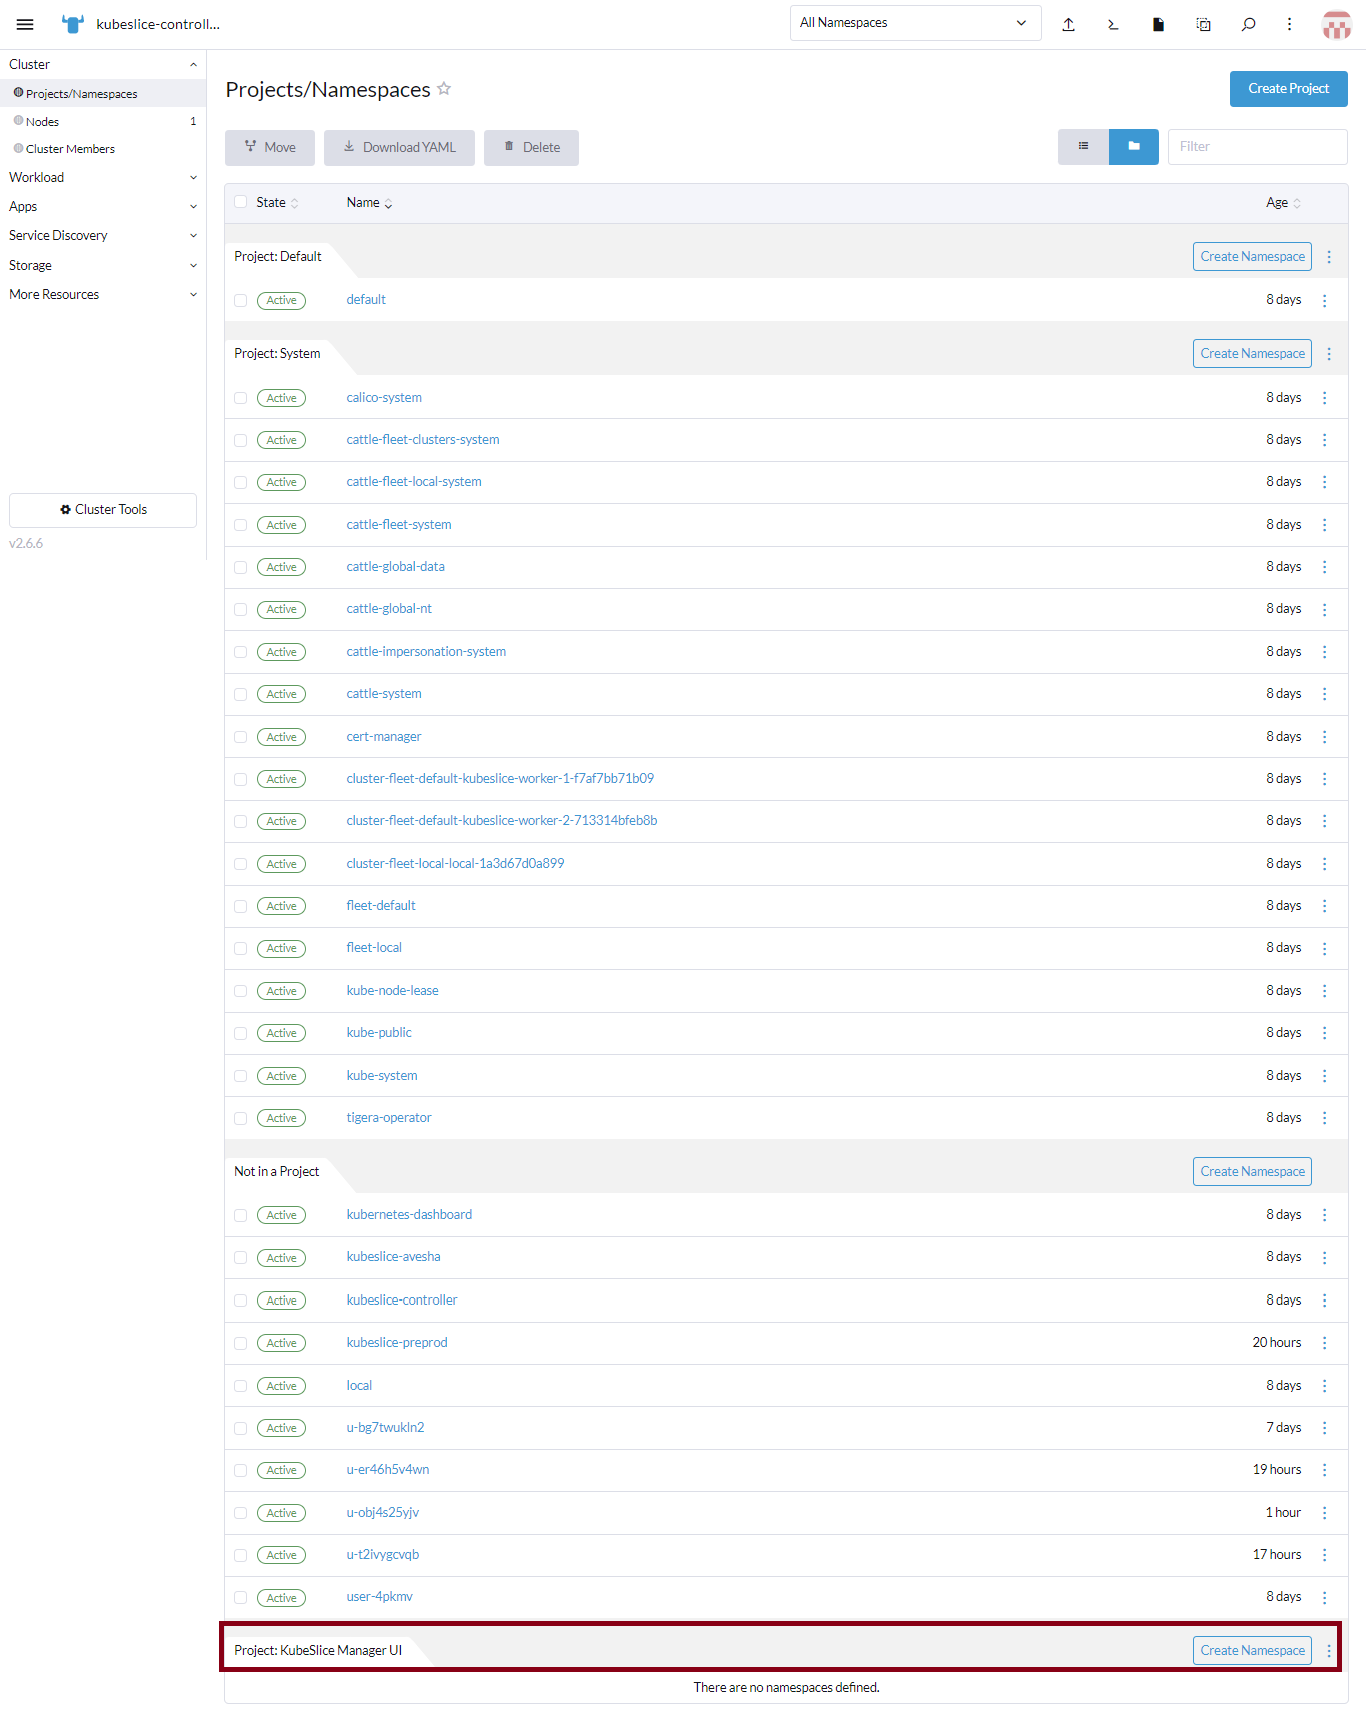Image resolution: width=1366 pixels, height=1720 pixels.
Task: Open the resource search icon
Action: (1248, 24)
